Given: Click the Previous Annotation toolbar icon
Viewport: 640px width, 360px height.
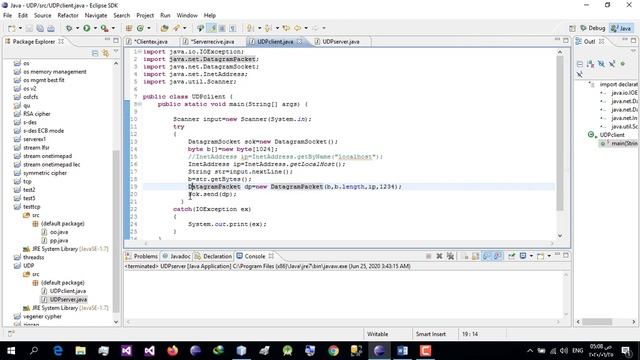Looking at the screenshot, I should point(268,28).
